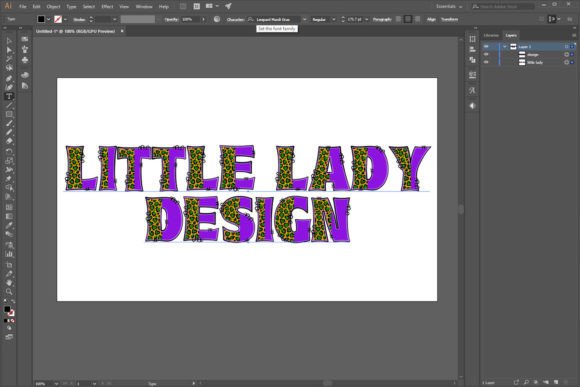Open the zoom level dropdown in status bar
Viewport: 580px width, 387px height.
coord(56,384)
